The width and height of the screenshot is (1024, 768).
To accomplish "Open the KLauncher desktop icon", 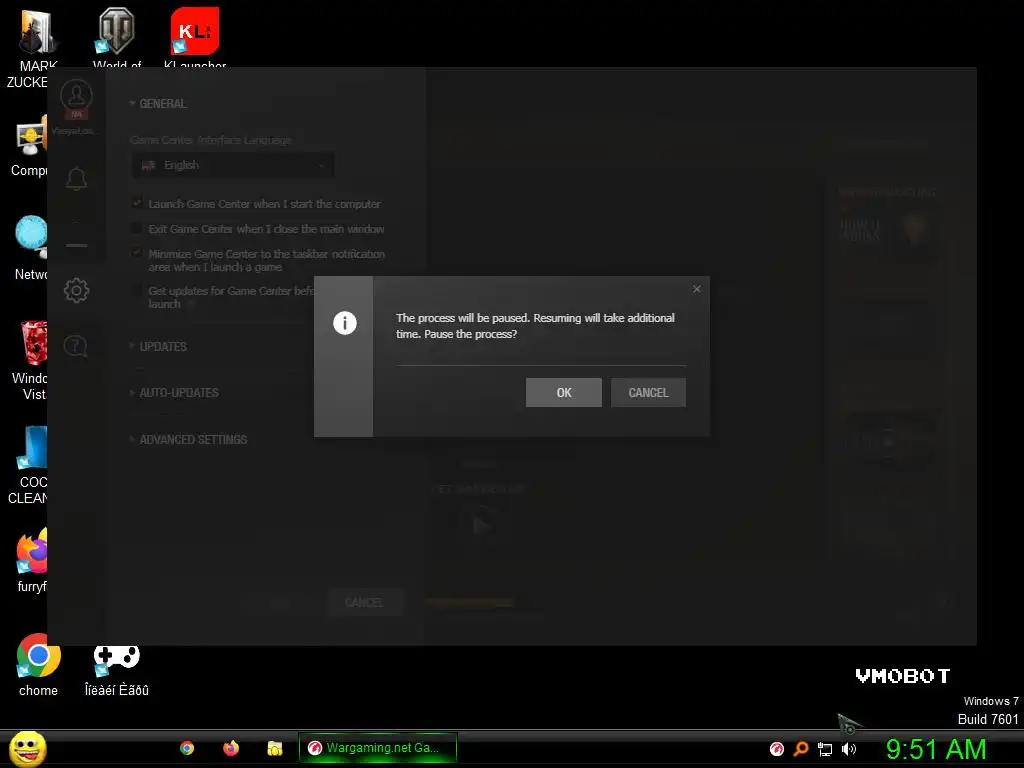I will pos(195,39).
